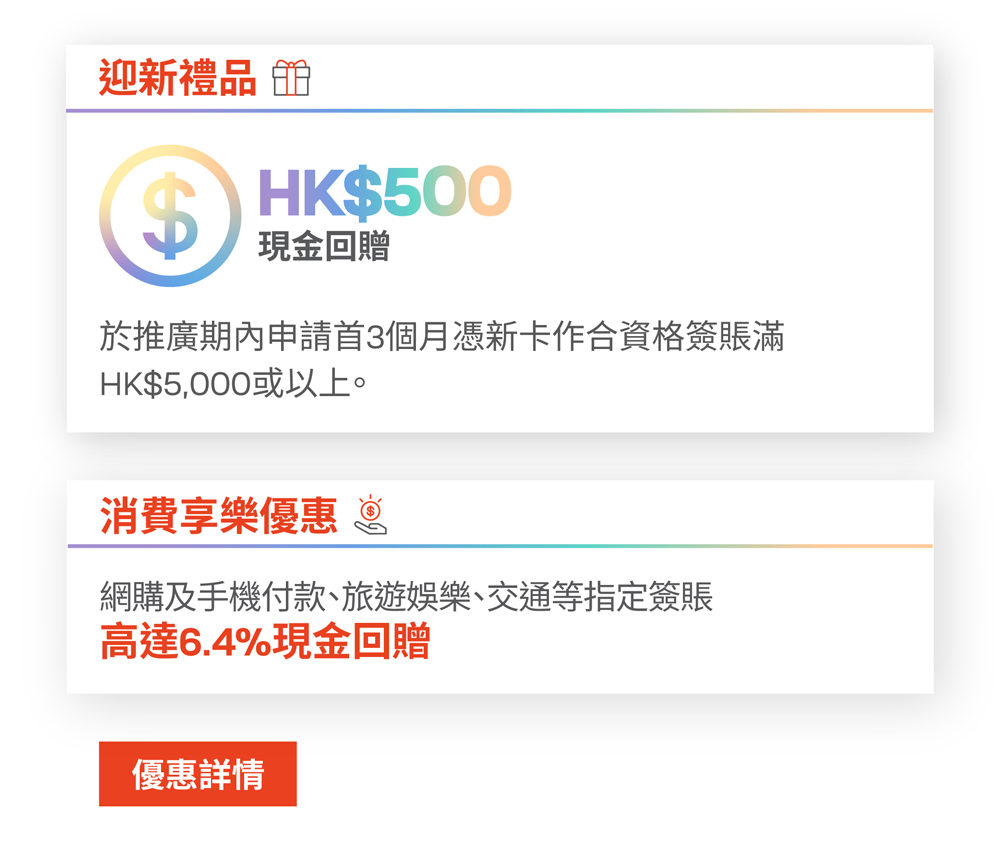This screenshot has height=847, width=1000.
Task: Click the 高達6.4%現金回贈 red text
Action: click(265, 642)
